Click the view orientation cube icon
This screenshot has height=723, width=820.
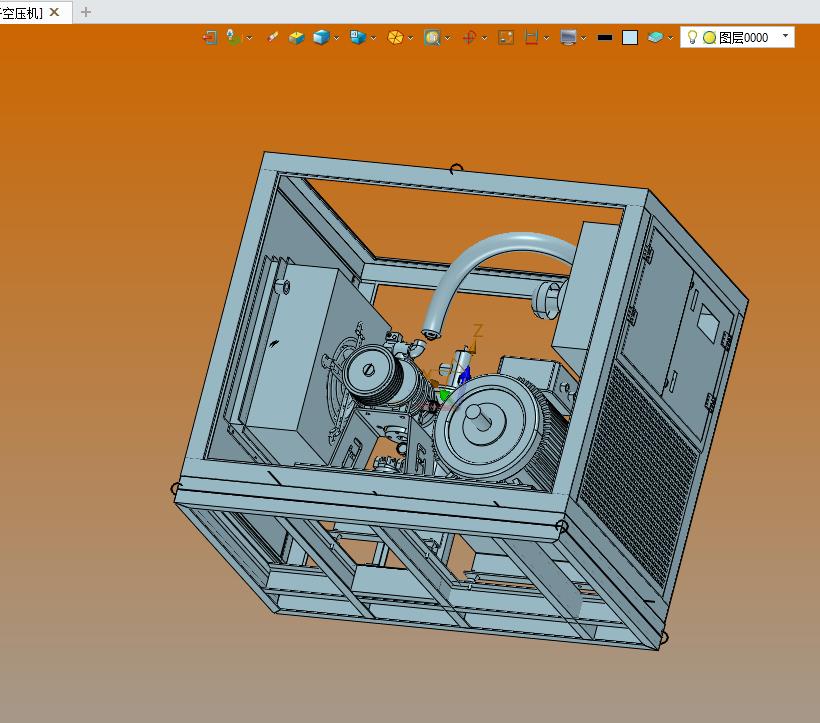point(357,37)
